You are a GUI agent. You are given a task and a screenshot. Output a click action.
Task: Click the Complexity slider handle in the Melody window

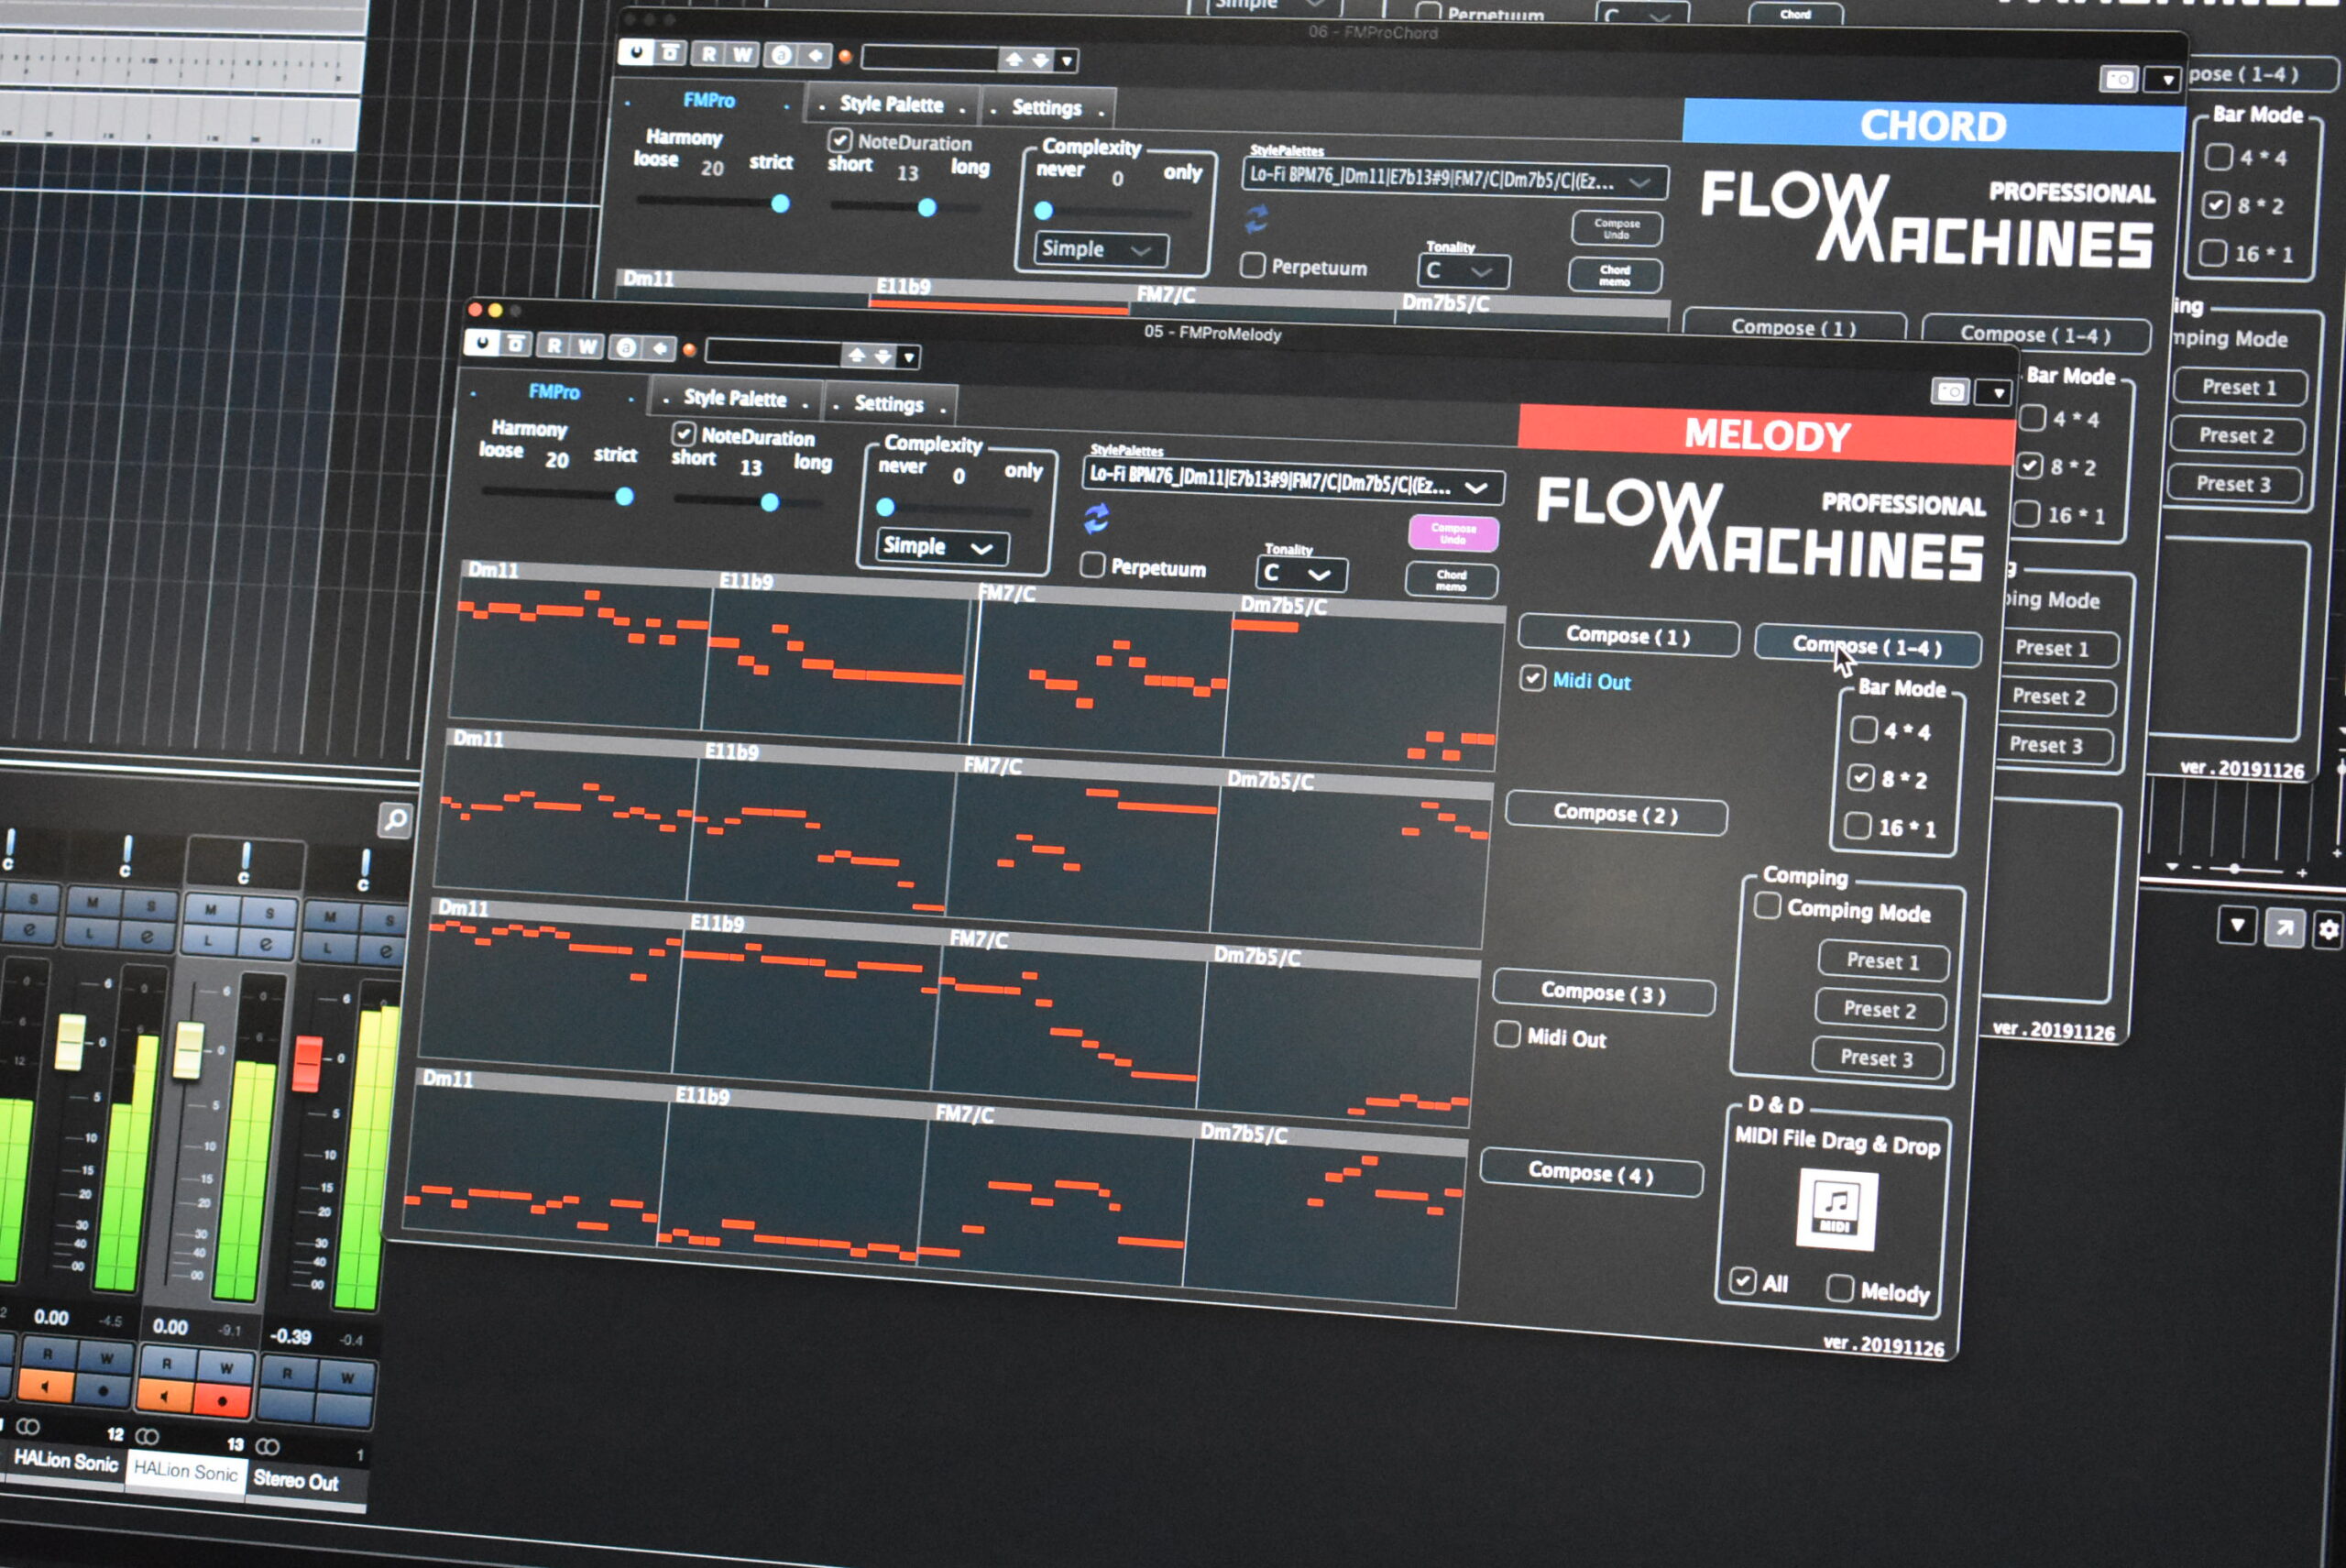pos(885,507)
